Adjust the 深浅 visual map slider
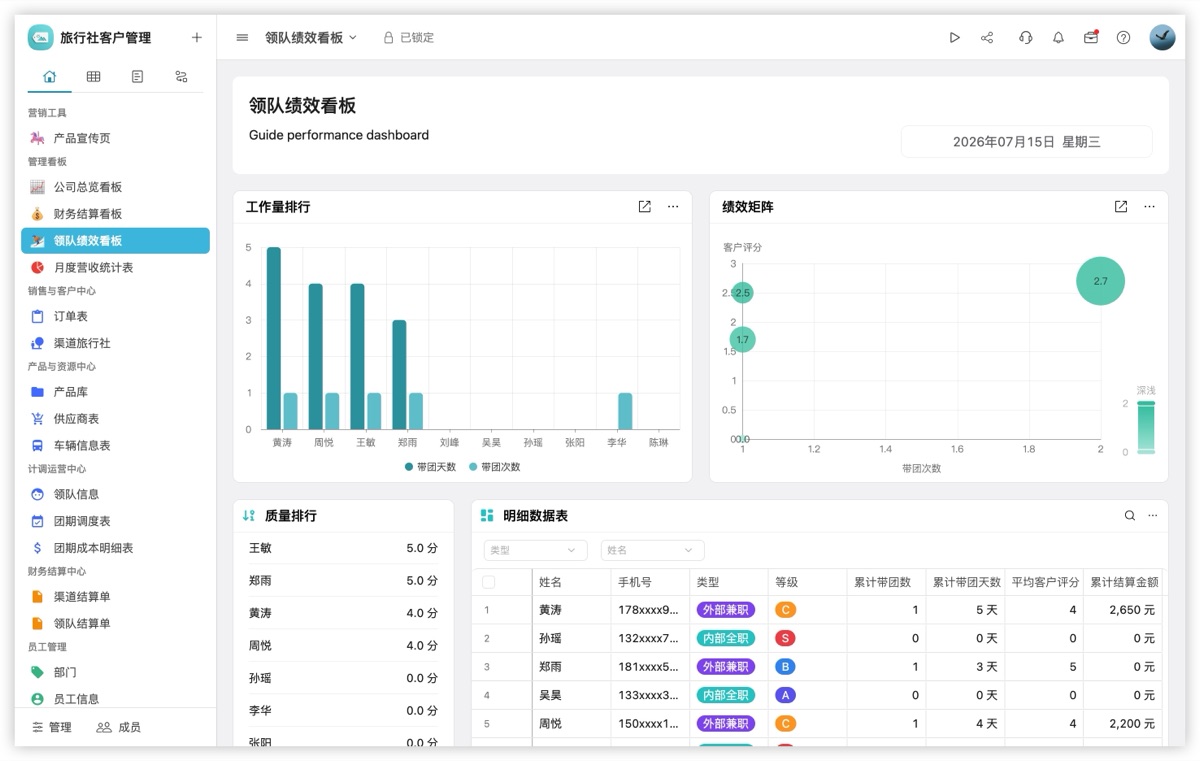This screenshot has width=1200, height=761. pyautogui.click(x=1146, y=428)
